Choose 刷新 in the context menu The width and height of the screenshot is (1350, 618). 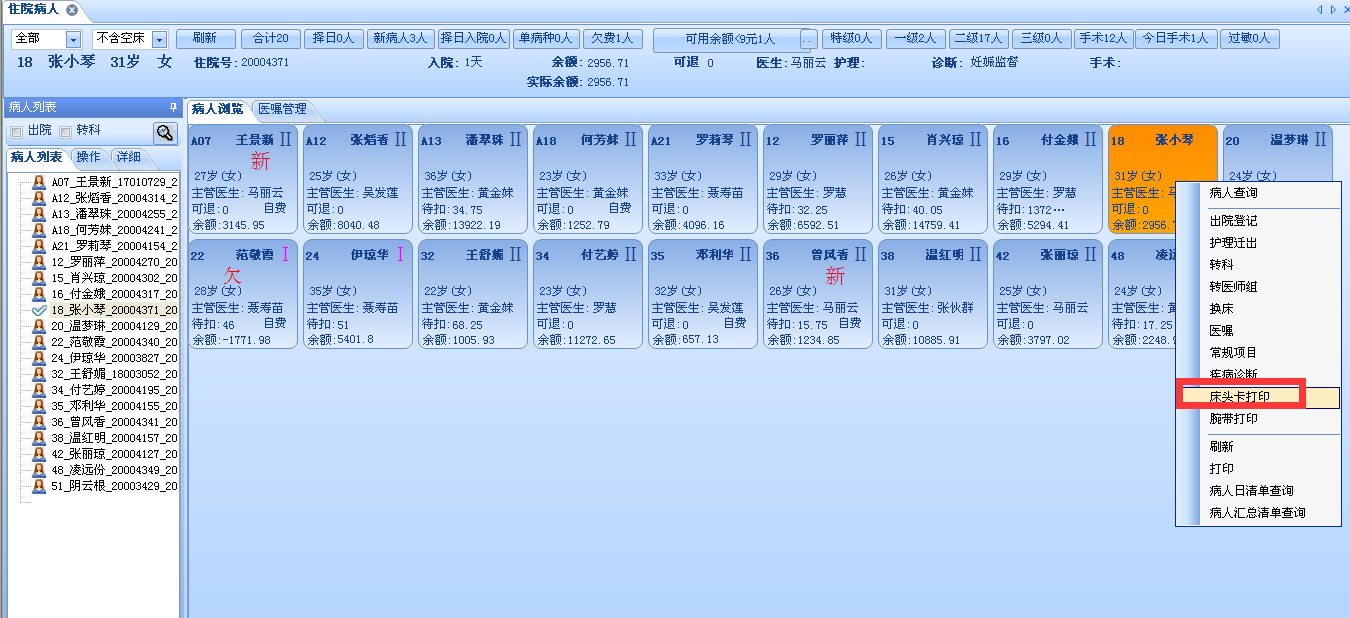click(1258, 447)
